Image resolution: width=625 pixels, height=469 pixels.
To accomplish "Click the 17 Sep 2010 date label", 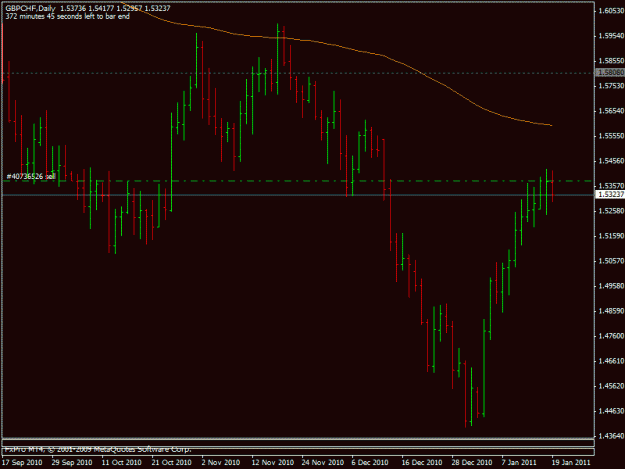I will [22, 462].
